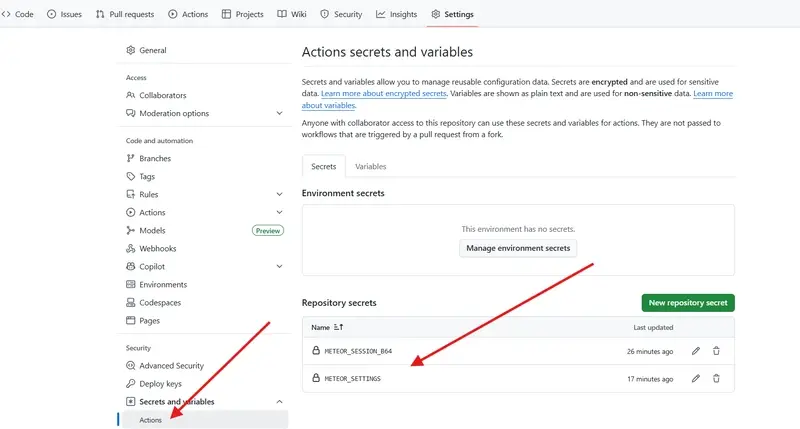This screenshot has height=429, width=800.
Task: Open the Security repository tab
Action: pyautogui.click(x=341, y=14)
